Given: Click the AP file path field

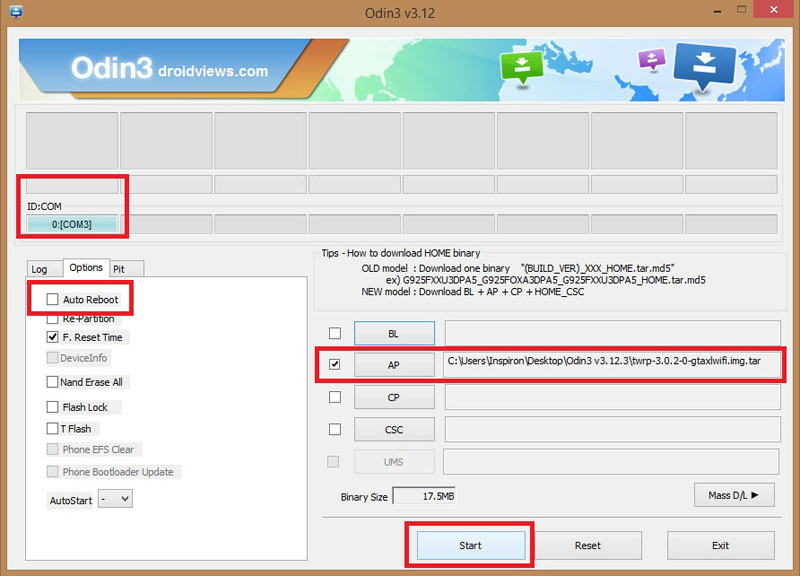Looking at the screenshot, I should click(612, 364).
